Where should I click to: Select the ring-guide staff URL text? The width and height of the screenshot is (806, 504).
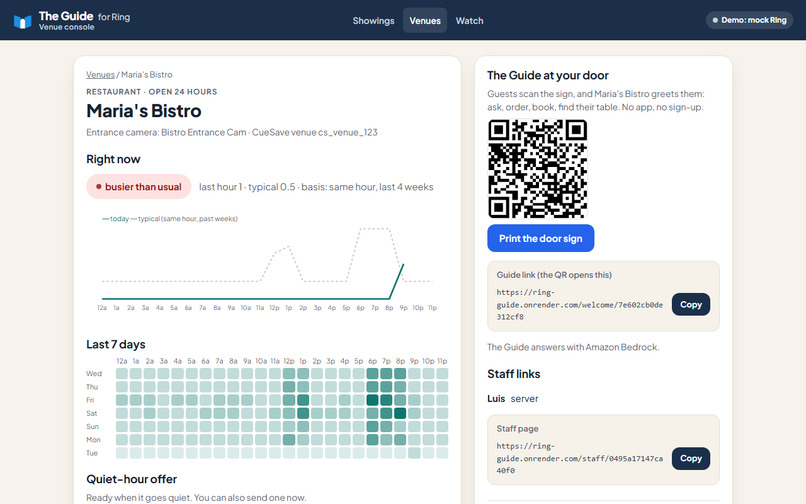(579, 458)
